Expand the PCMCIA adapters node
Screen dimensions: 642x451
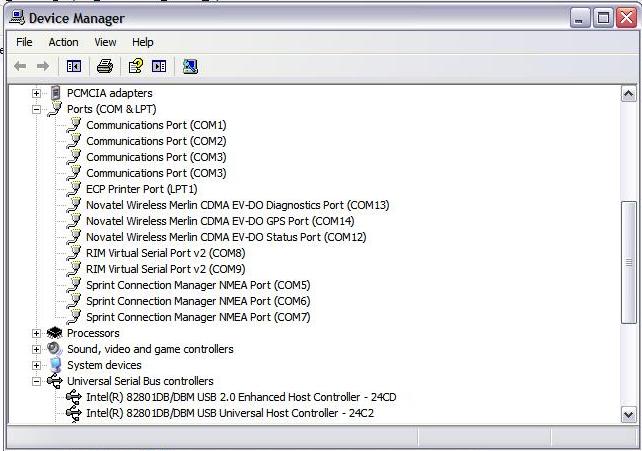click(x=36, y=93)
